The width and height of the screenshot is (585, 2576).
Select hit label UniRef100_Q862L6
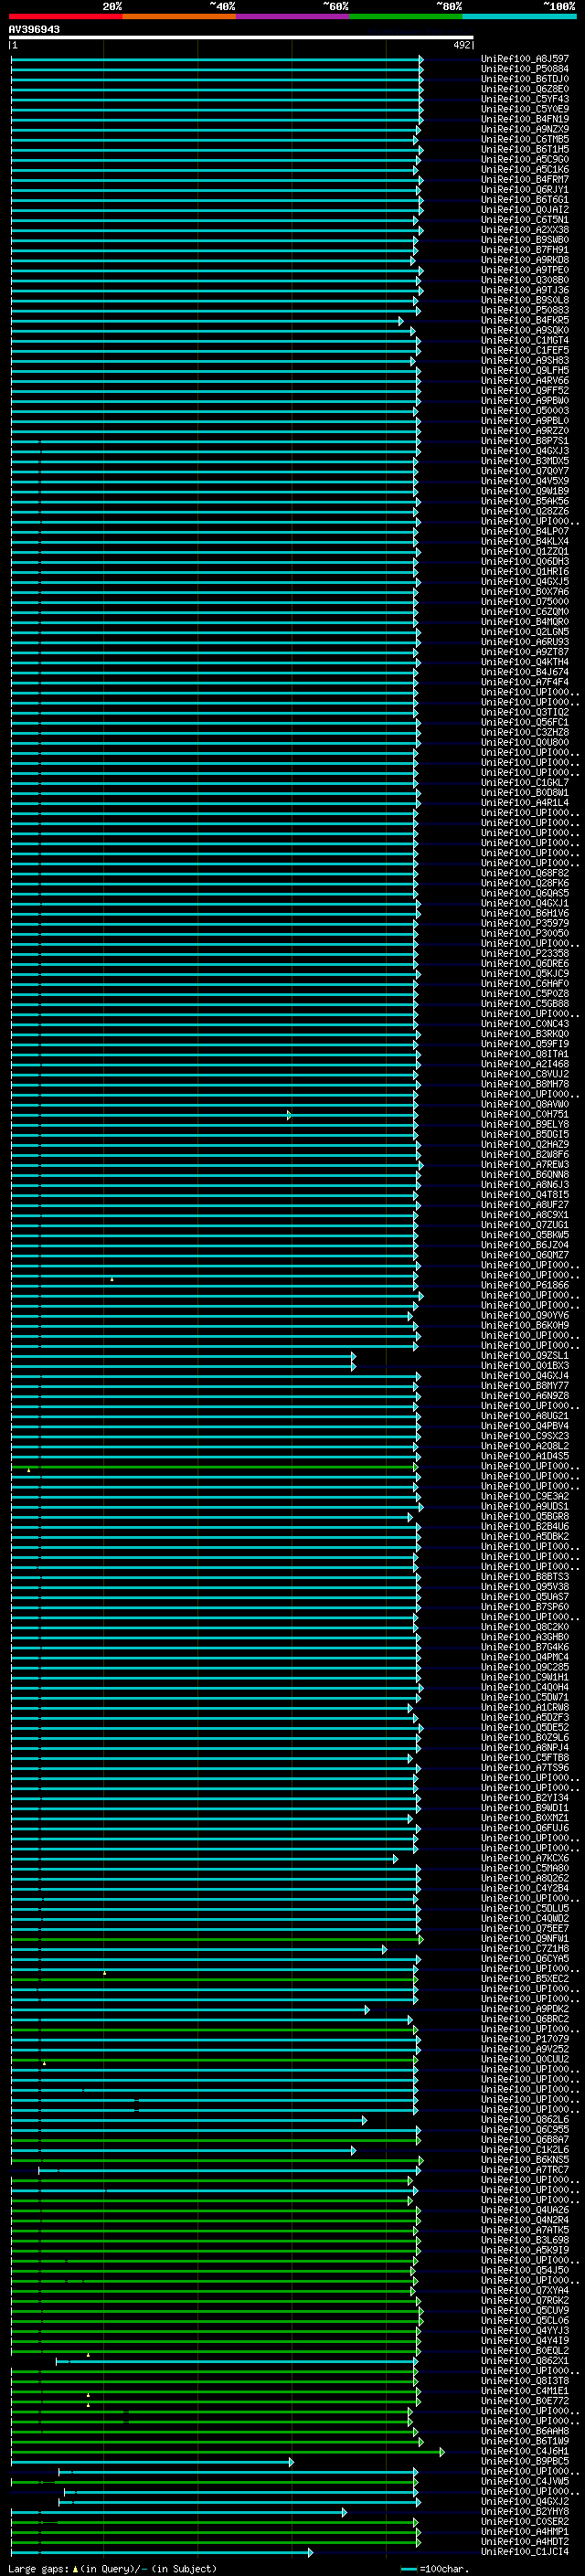coord(525,2119)
